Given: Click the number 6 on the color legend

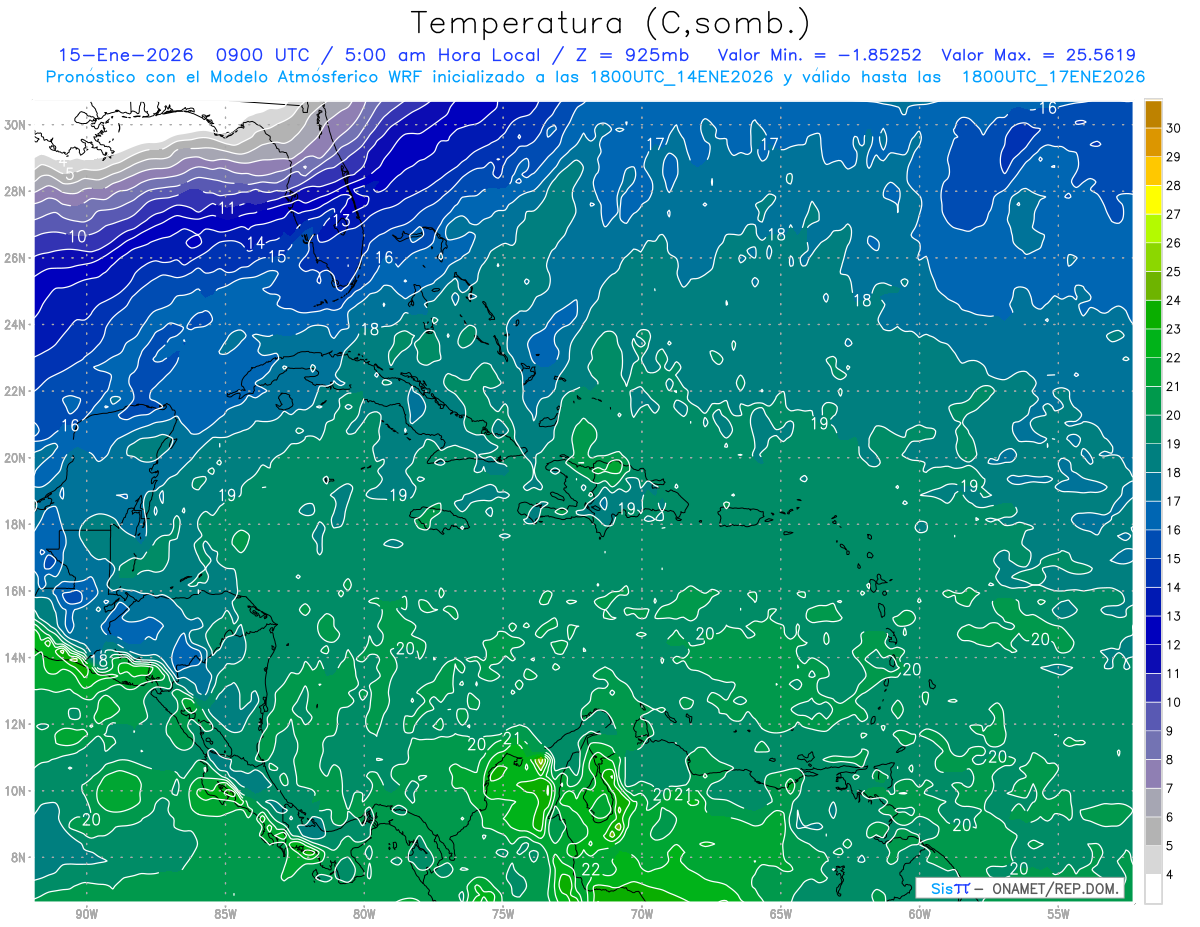Looking at the screenshot, I should (1171, 817).
